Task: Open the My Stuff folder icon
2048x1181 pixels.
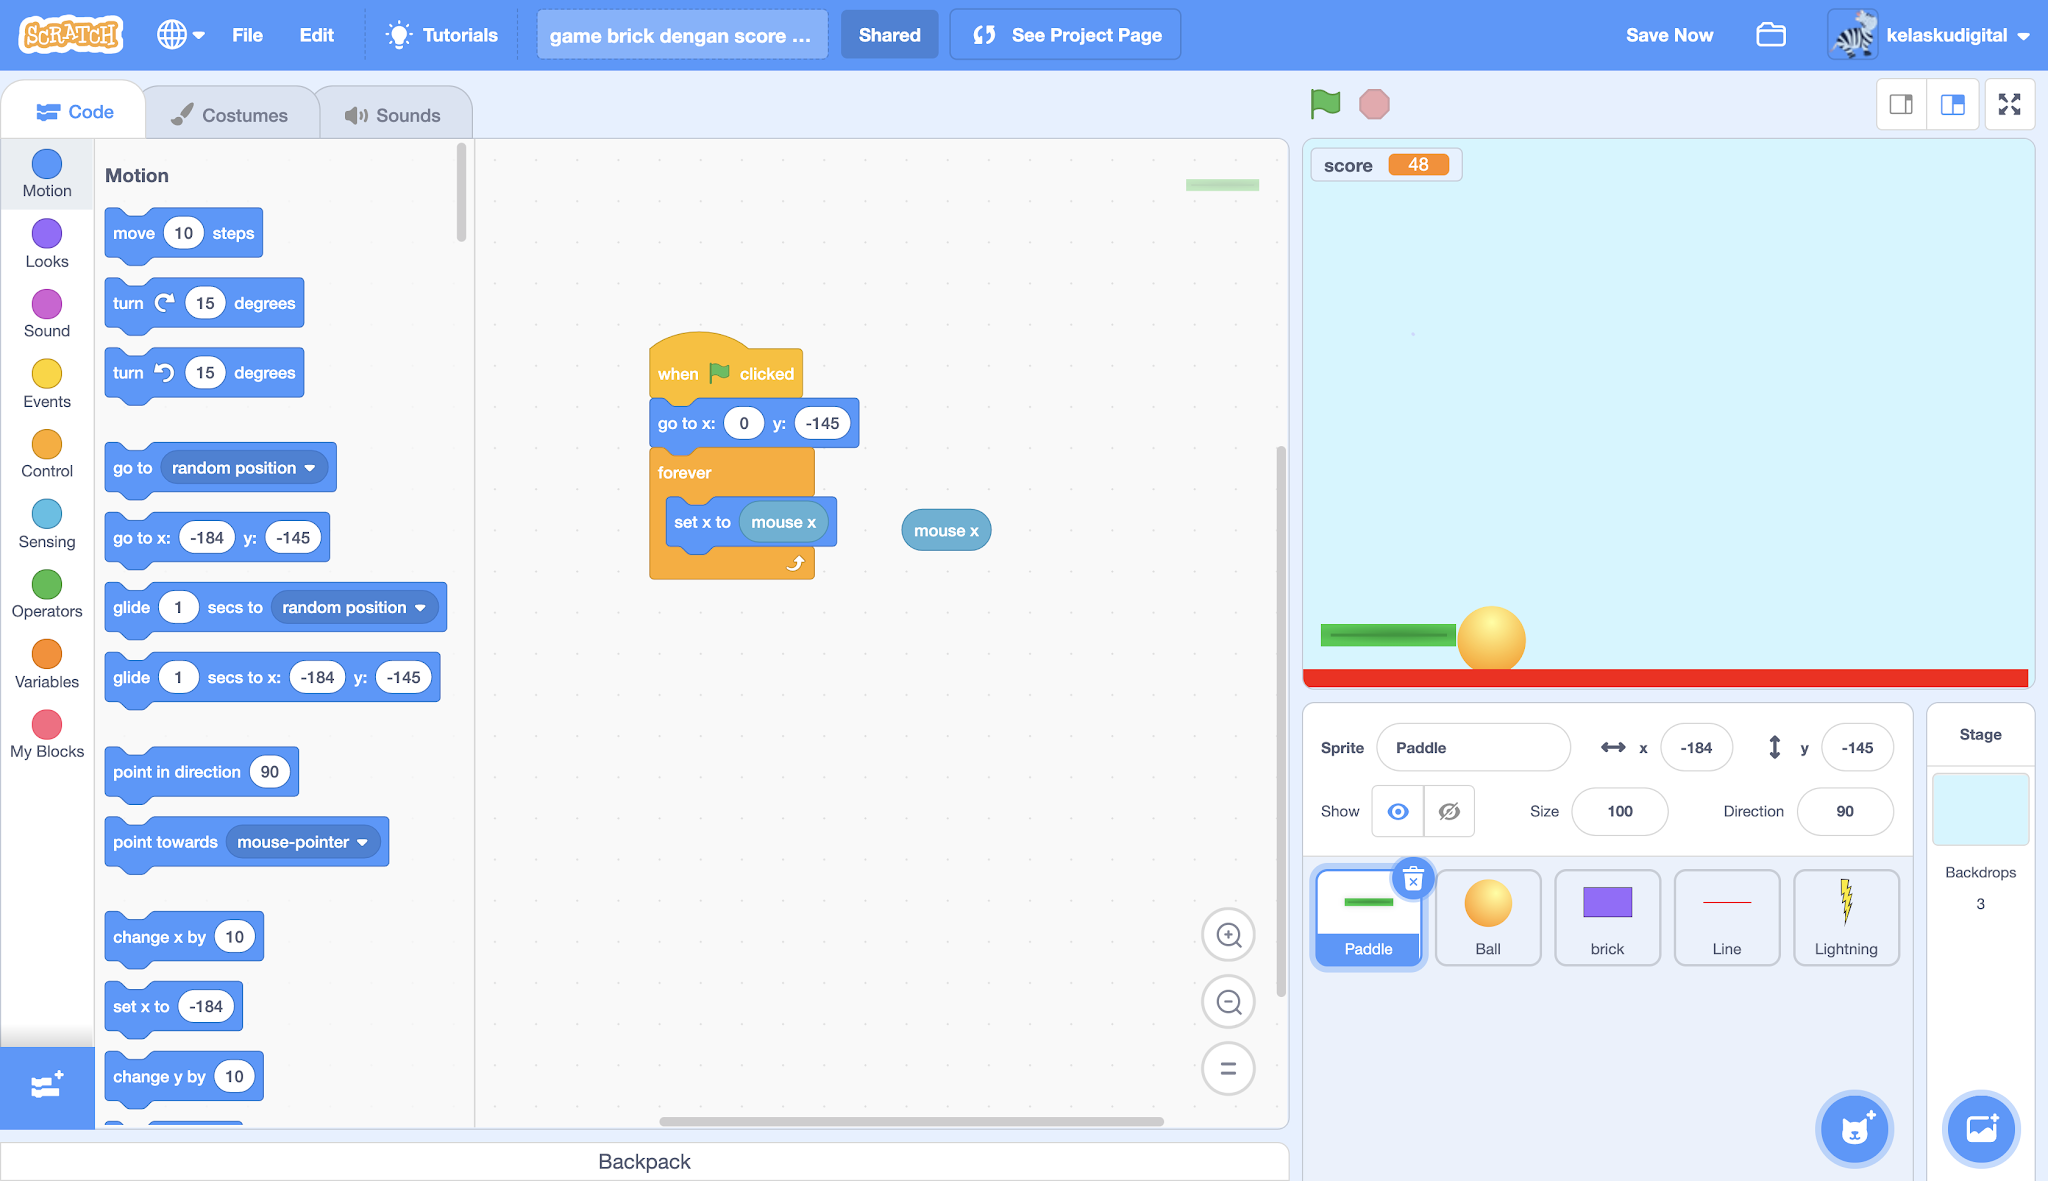Action: [x=1770, y=35]
